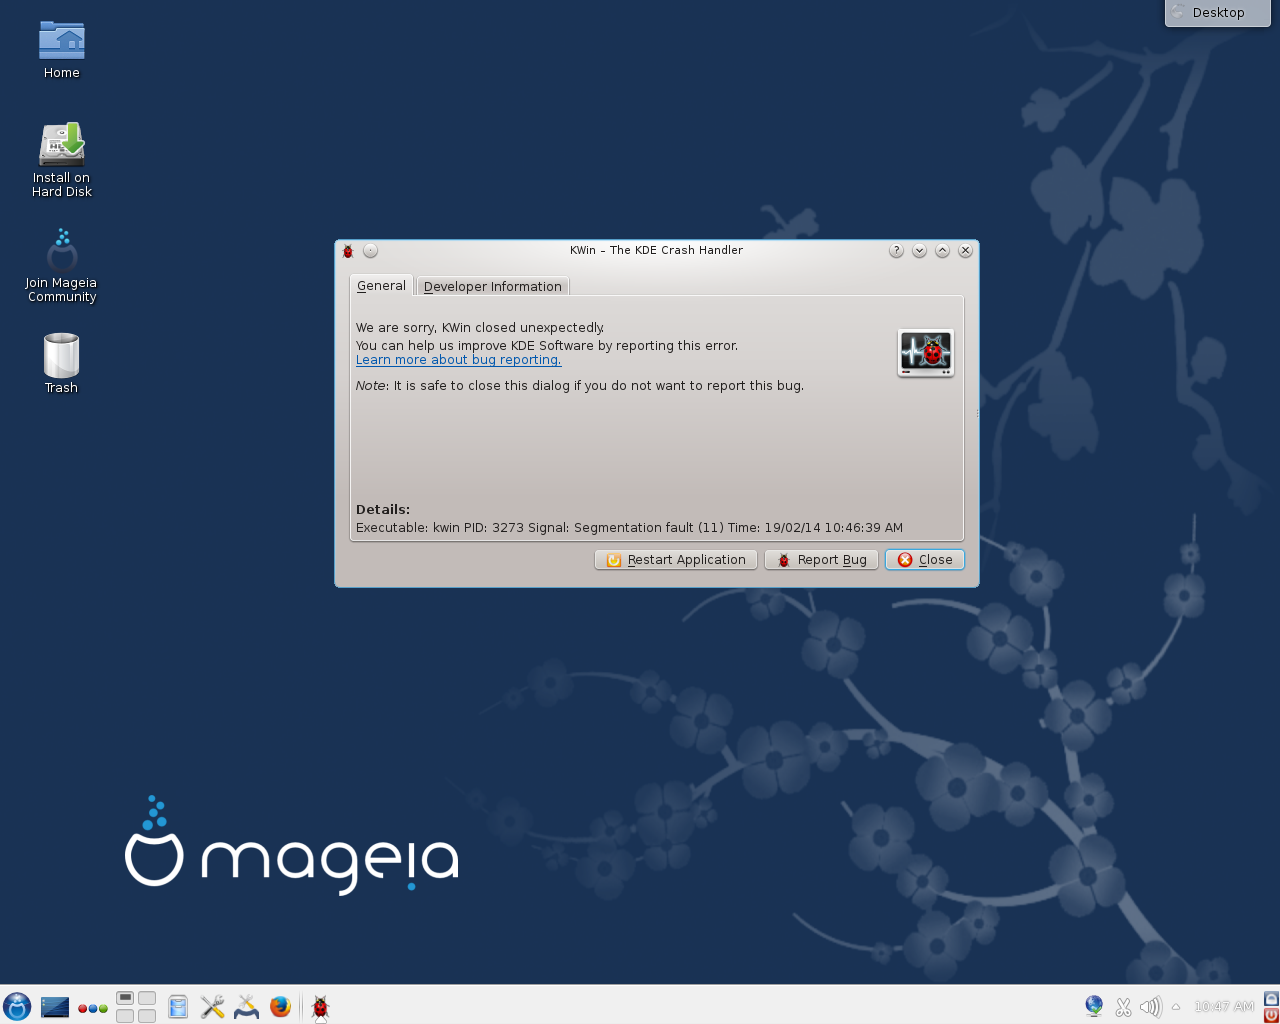Open the Mageia application launcher menu
Image resolution: width=1280 pixels, height=1024 pixels.
pyautogui.click(x=17, y=1006)
